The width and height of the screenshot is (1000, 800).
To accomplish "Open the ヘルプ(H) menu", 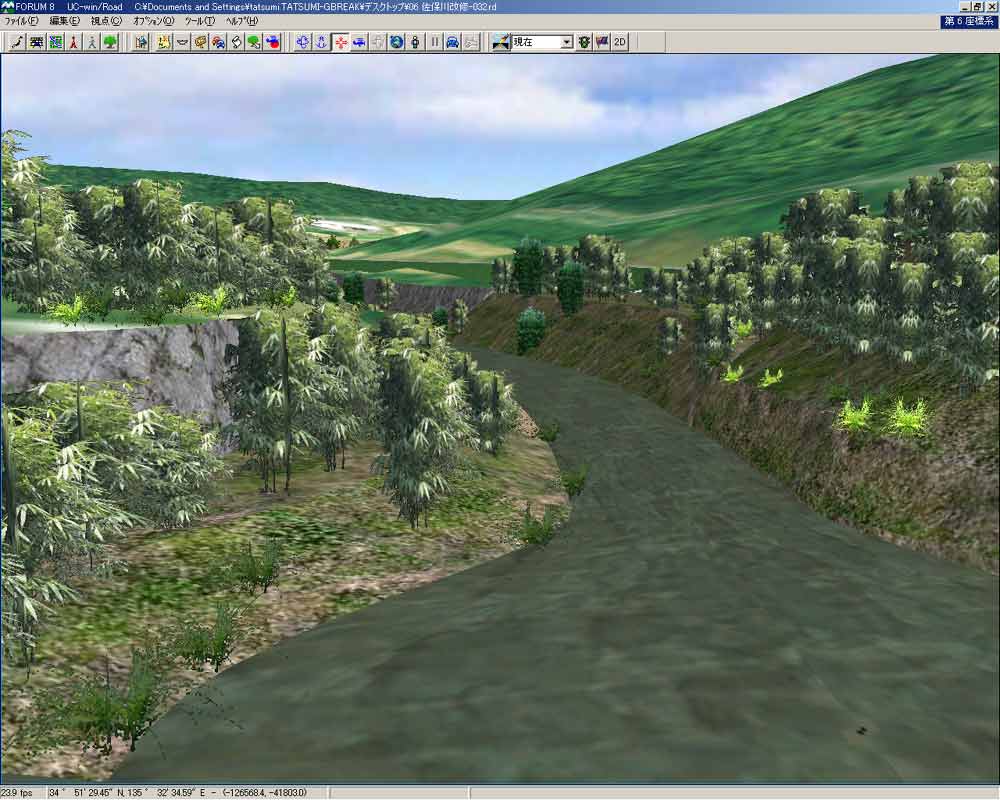I will pyautogui.click(x=242, y=21).
